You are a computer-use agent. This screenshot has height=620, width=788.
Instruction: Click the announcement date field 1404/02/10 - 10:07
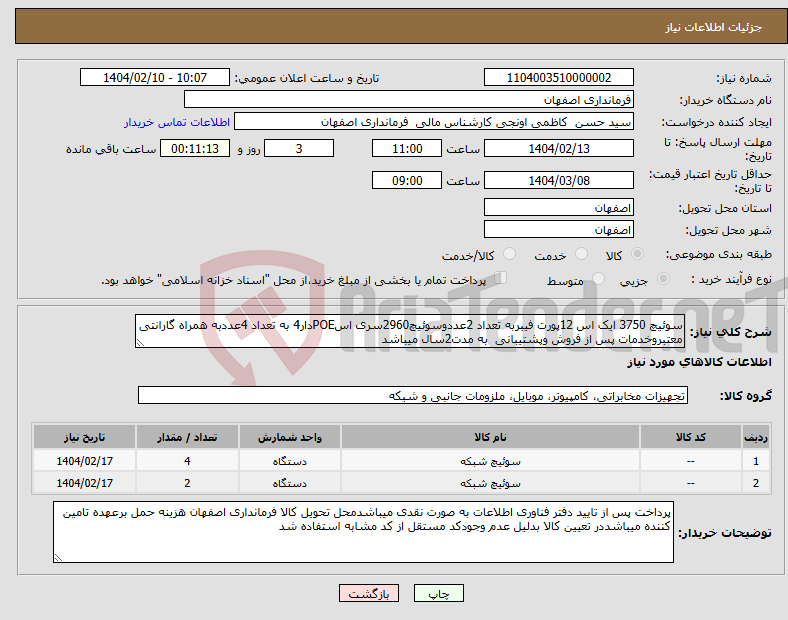pyautogui.click(x=155, y=77)
